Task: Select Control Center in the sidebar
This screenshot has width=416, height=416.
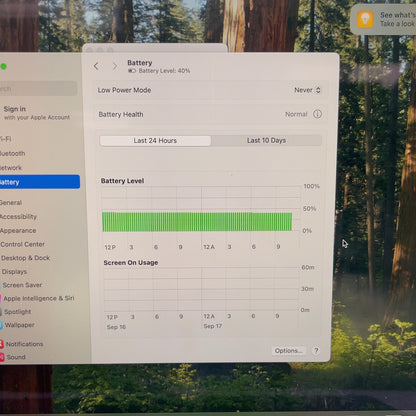Action: click(22, 244)
